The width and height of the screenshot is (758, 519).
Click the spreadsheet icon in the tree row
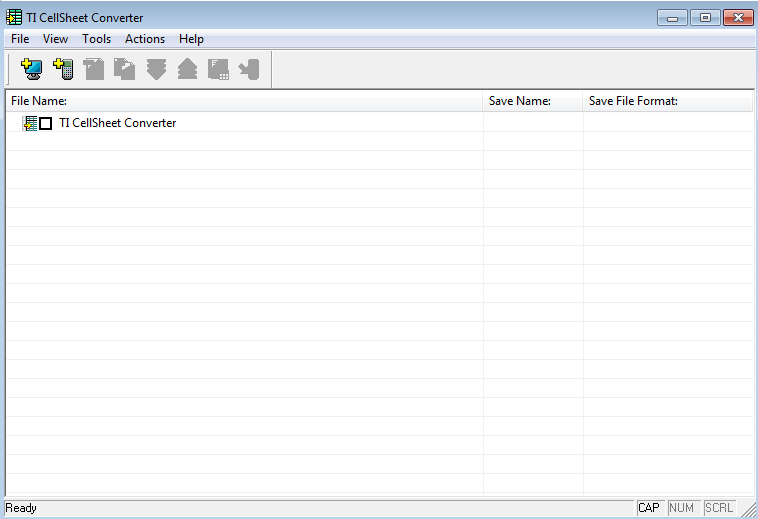click(30, 123)
